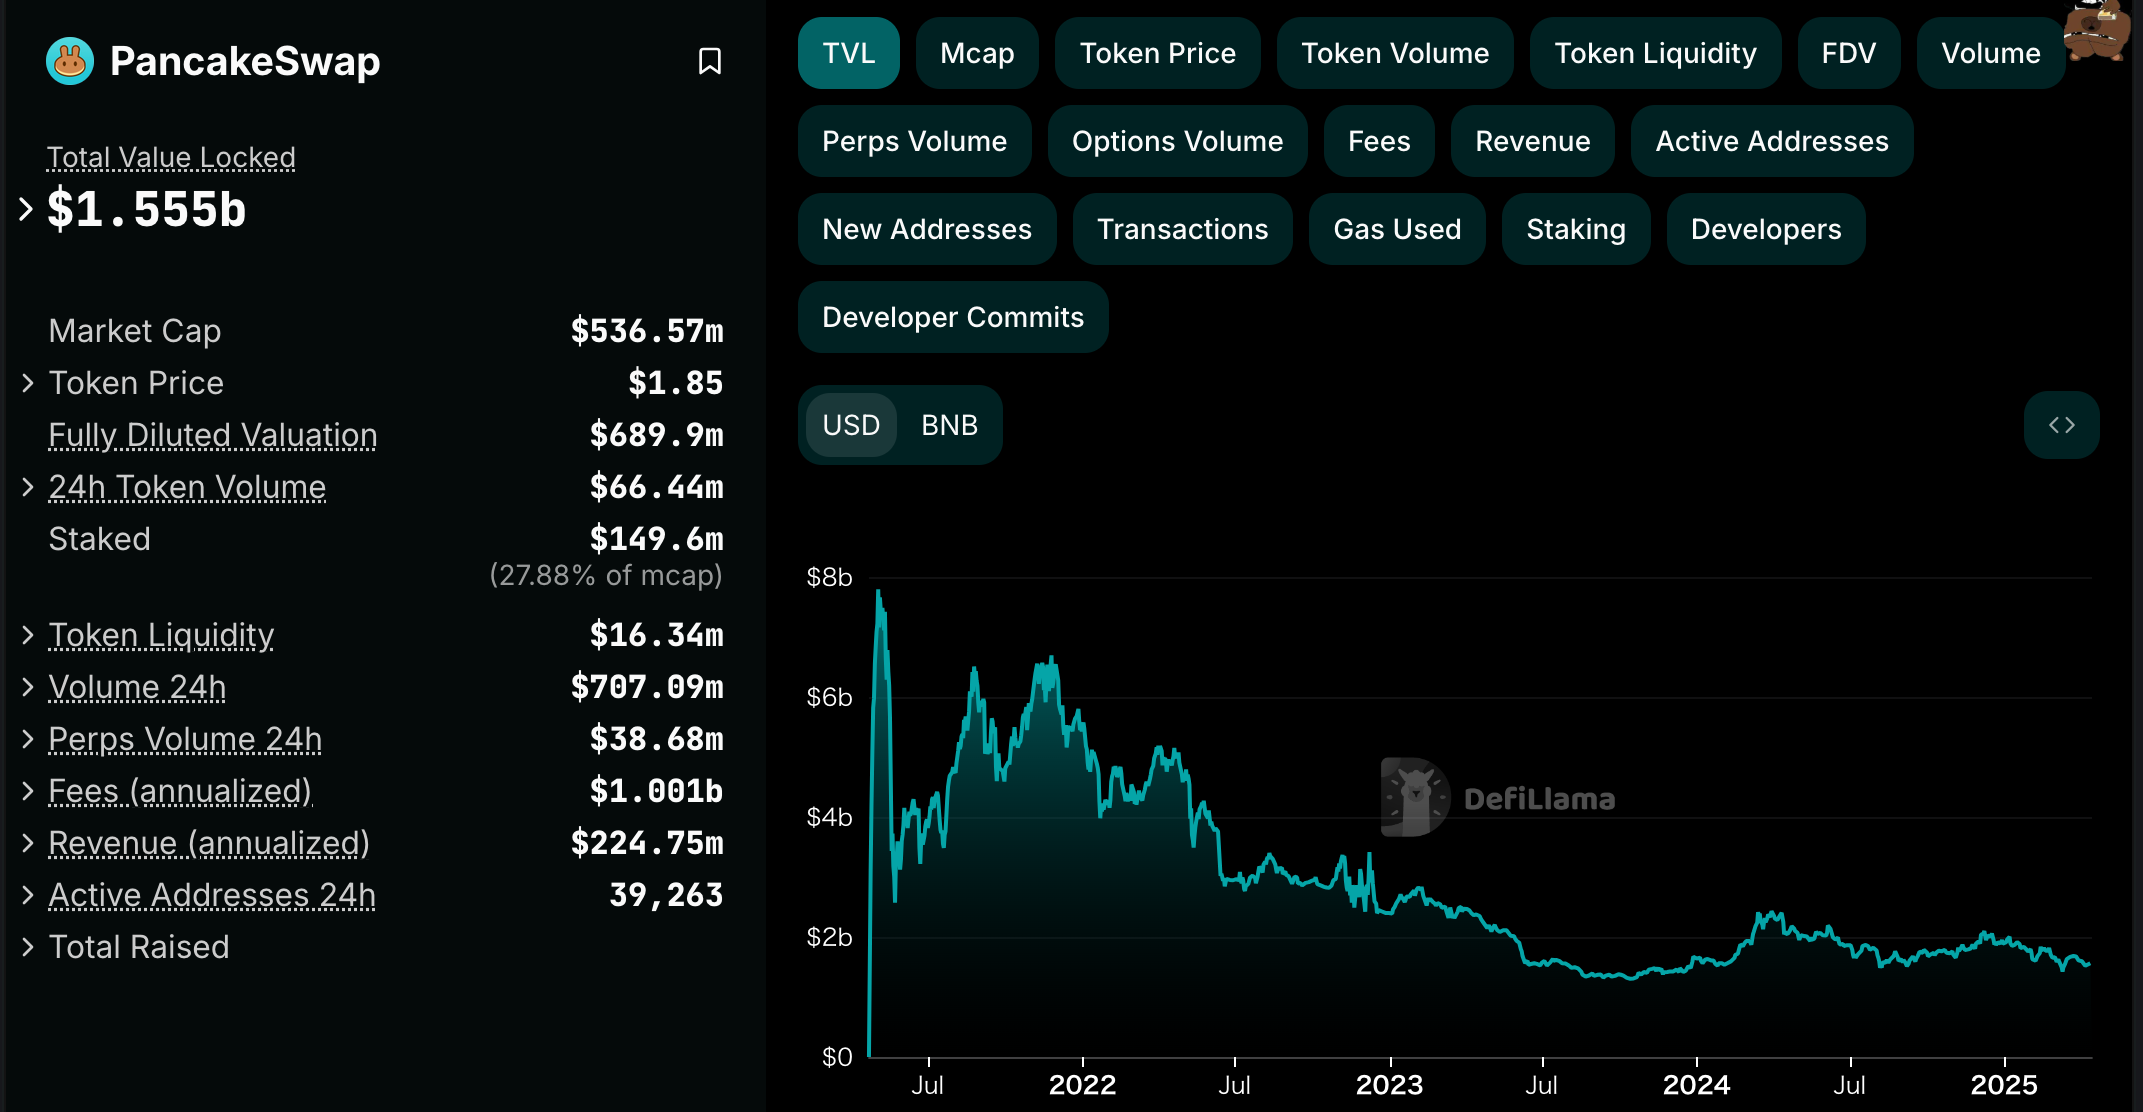
Task: Expand the Revenue (annualized) row
Action: point(28,843)
